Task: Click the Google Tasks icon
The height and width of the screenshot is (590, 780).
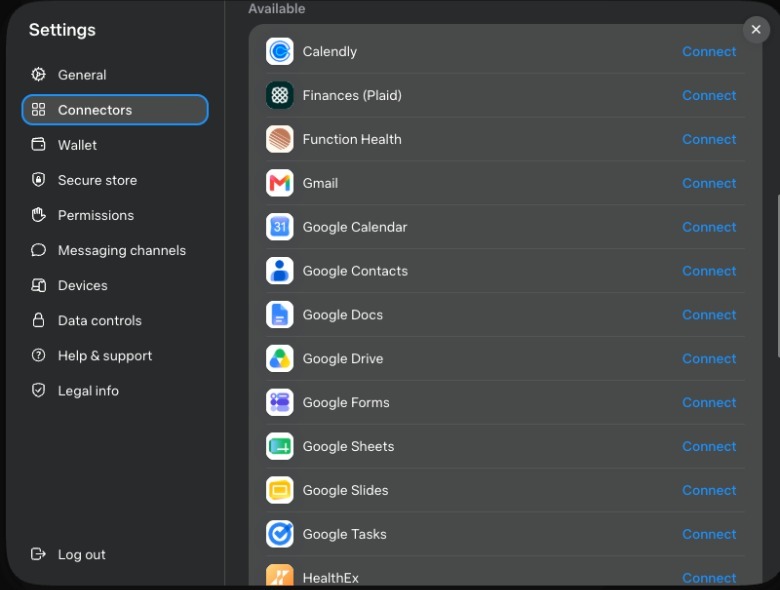Action: [x=280, y=534]
